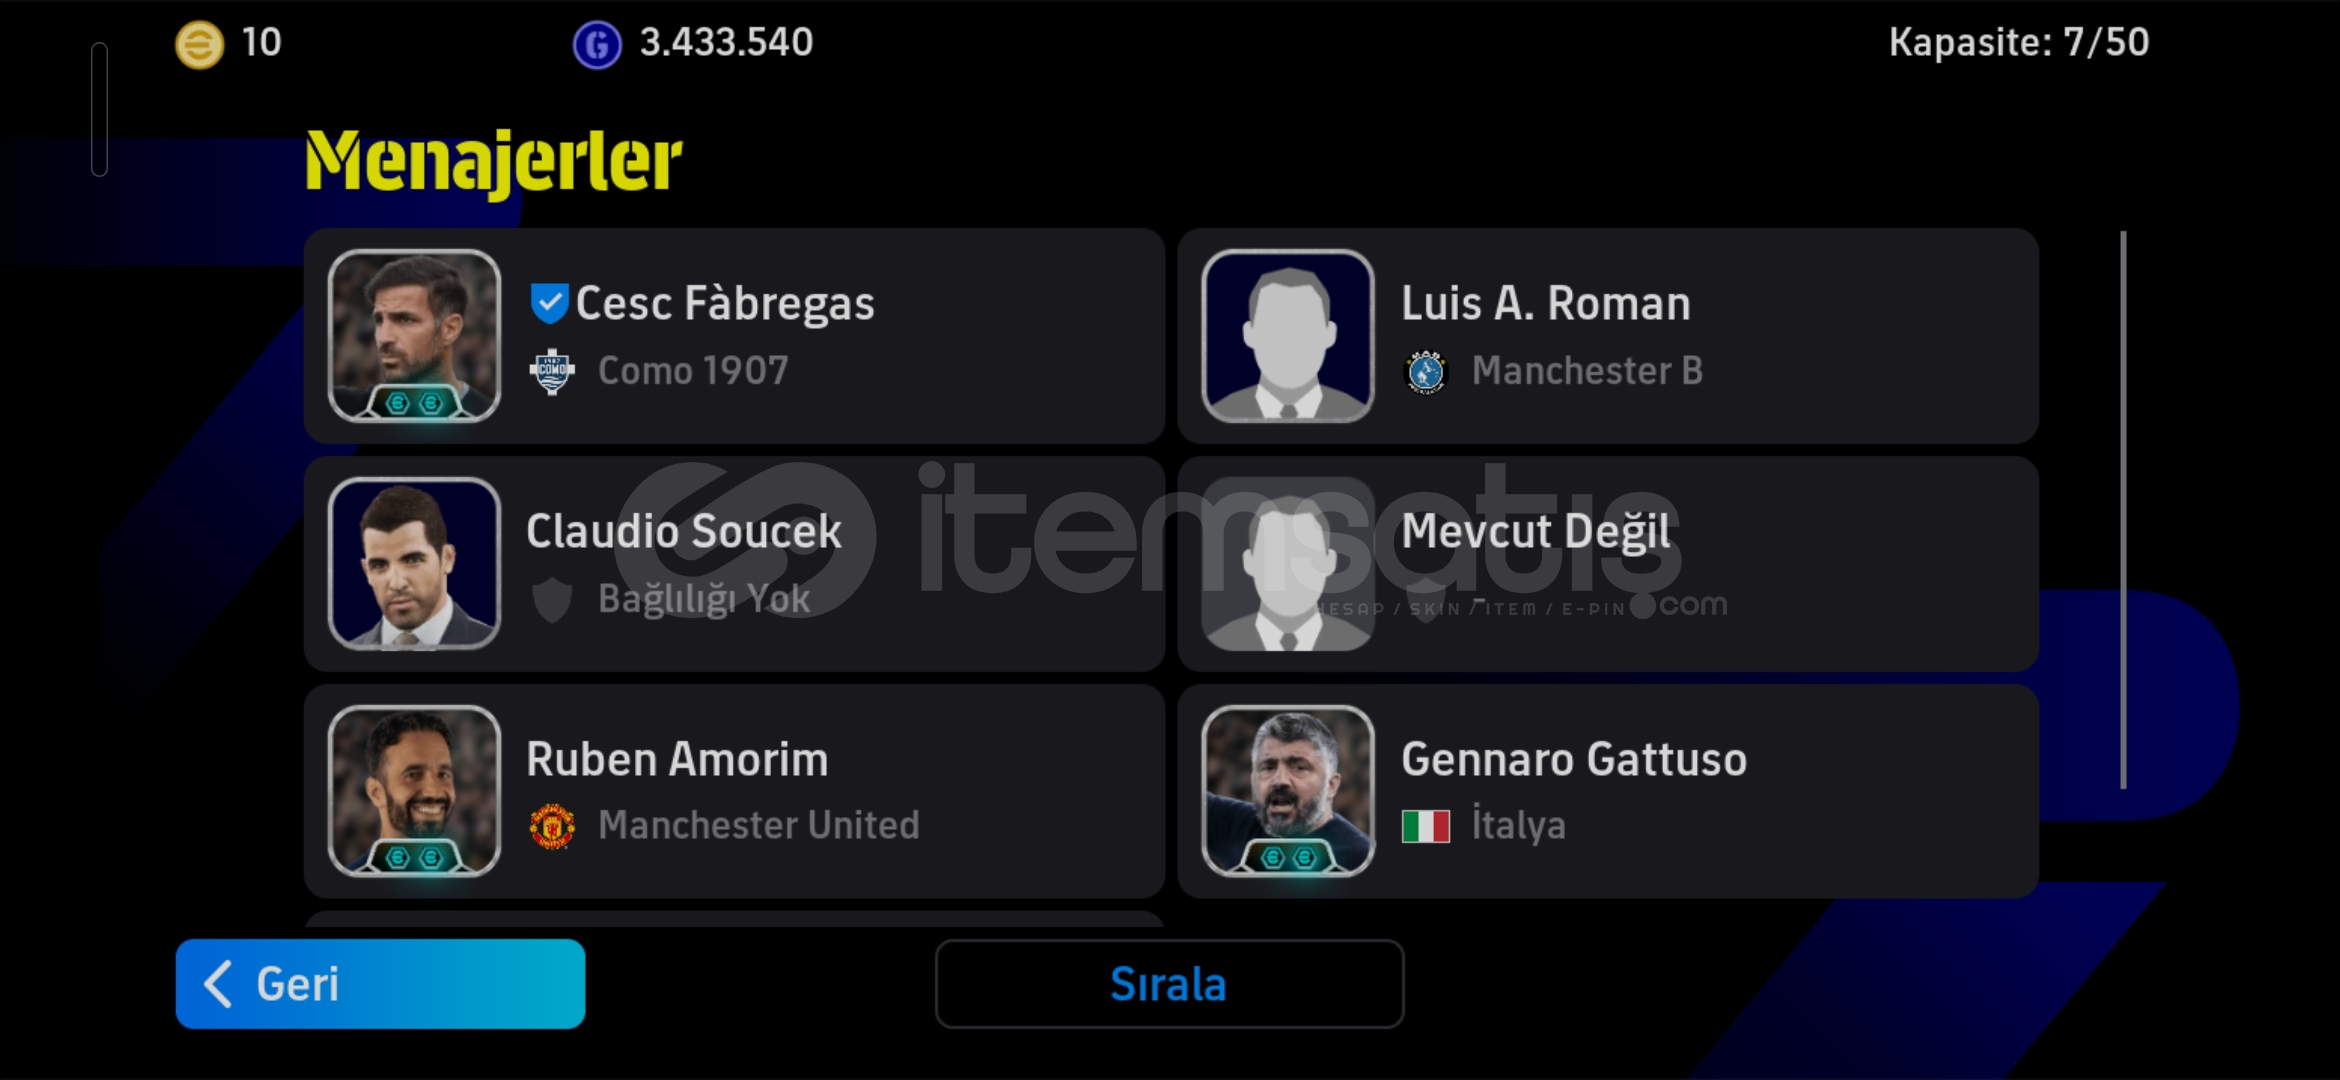Tap the back chevron arrow in Geri

tap(218, 984)
